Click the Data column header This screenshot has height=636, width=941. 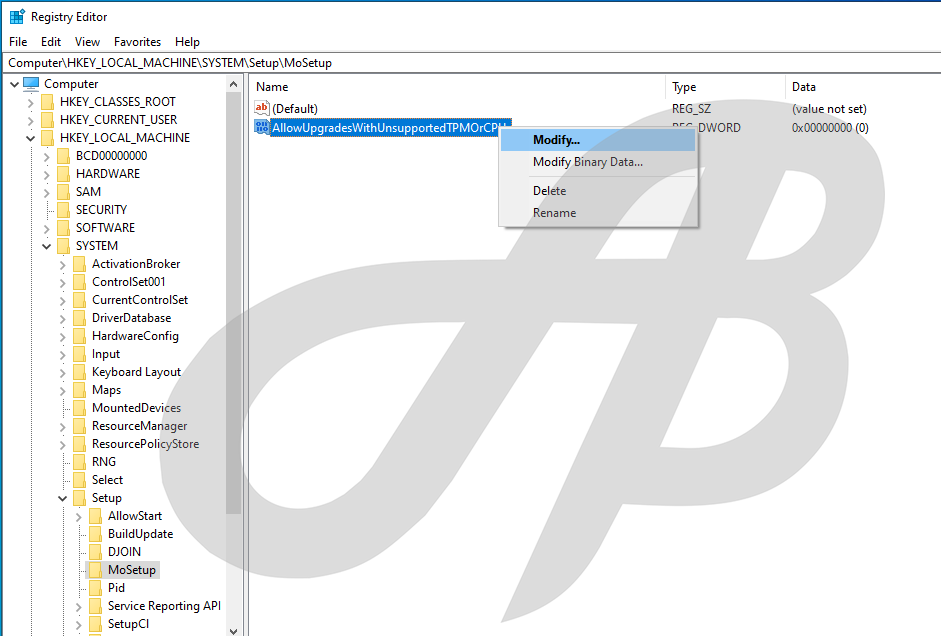(863, 87)
